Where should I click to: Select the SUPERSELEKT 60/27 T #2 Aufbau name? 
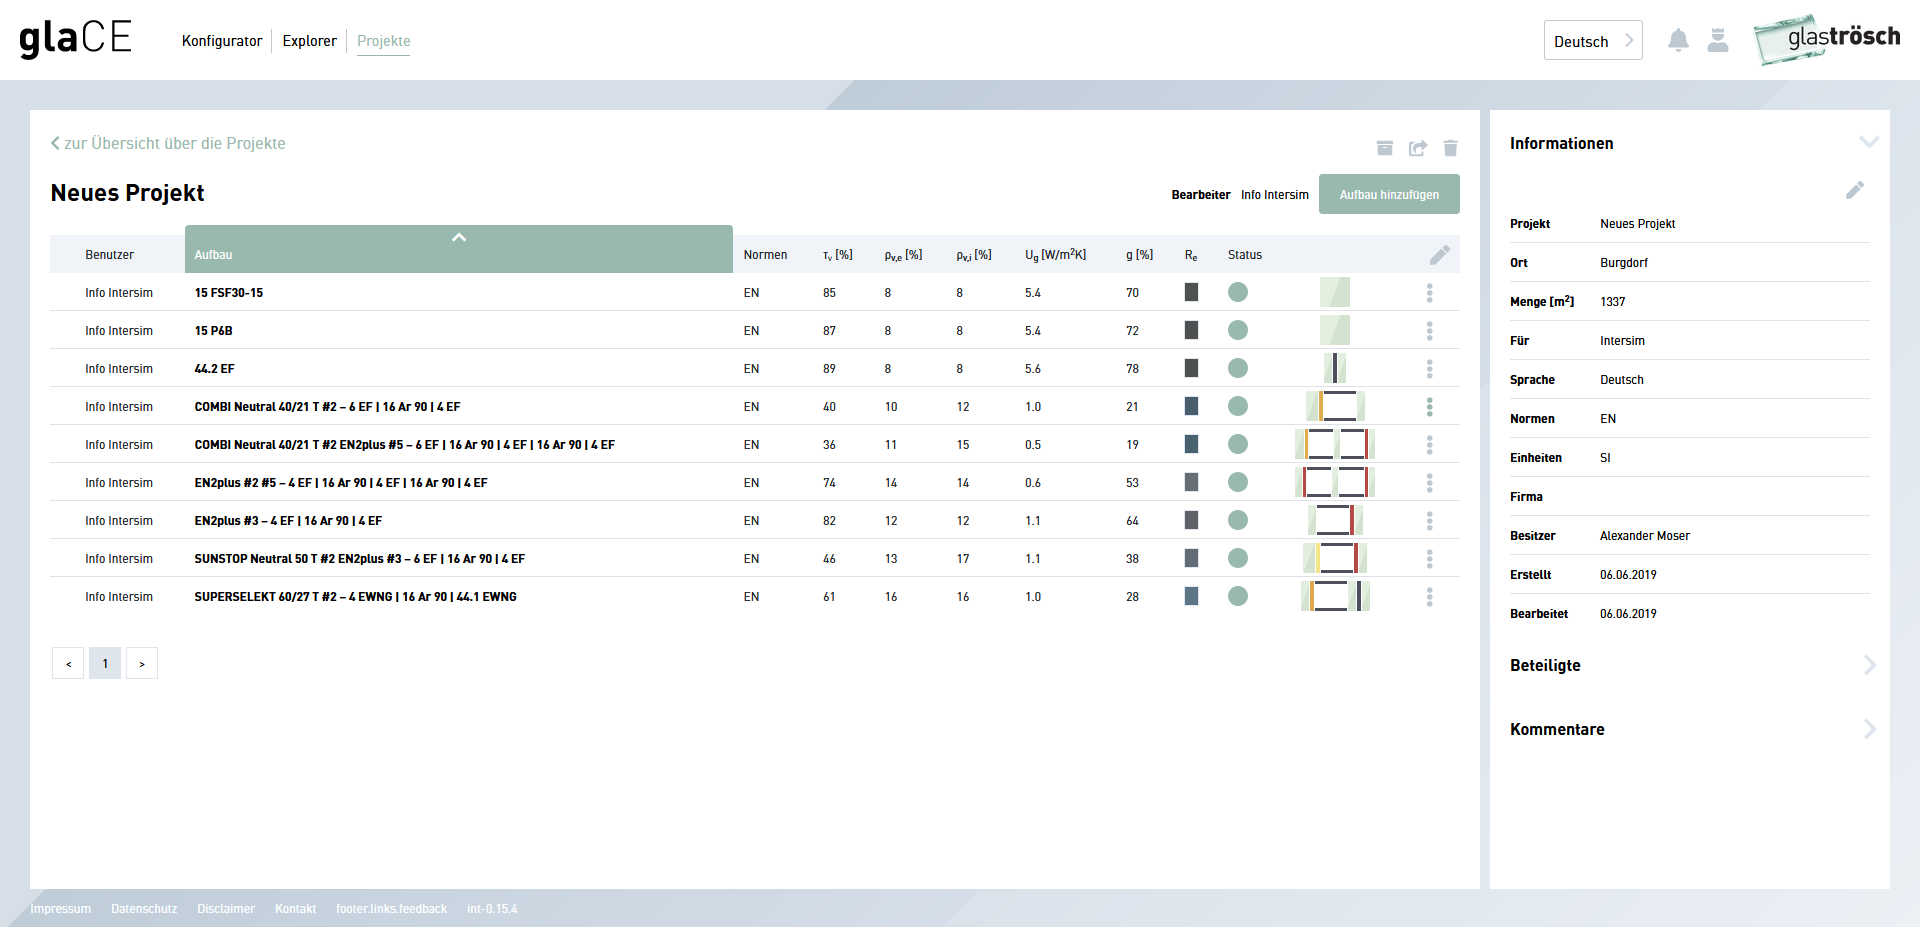tap(355, 597)
